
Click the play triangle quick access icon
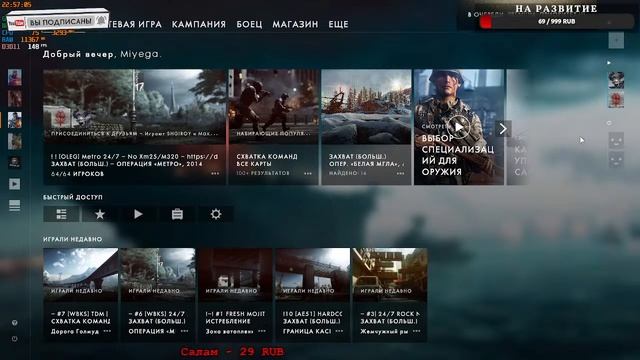(138, 214)
